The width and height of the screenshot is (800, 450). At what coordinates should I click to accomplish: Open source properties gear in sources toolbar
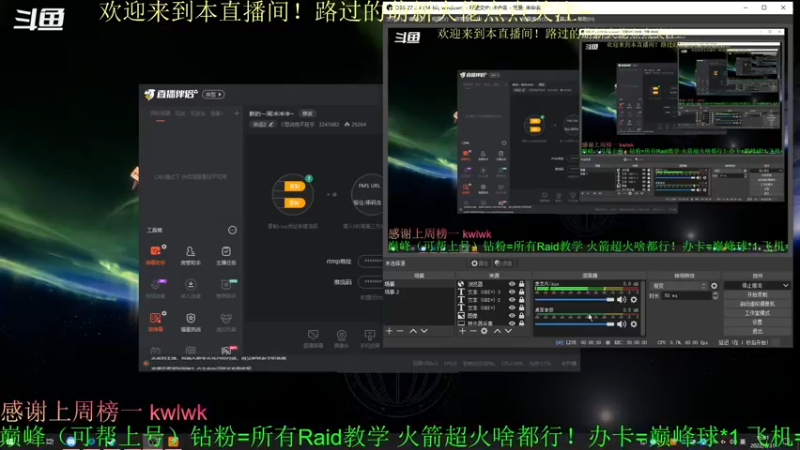[484, 331]
